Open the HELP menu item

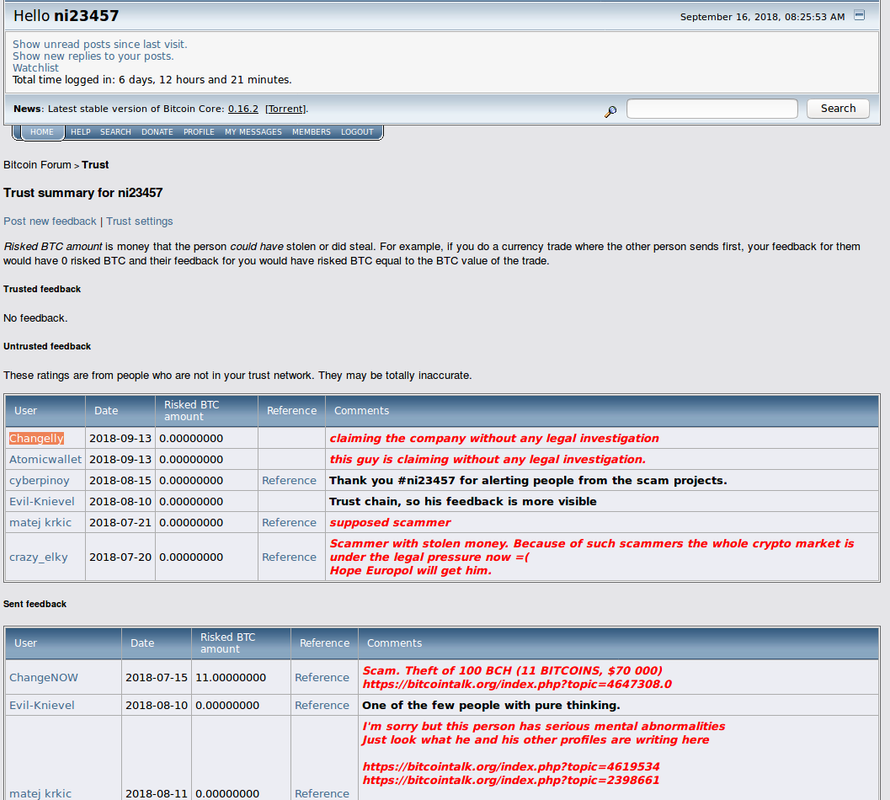pos(81,132)
